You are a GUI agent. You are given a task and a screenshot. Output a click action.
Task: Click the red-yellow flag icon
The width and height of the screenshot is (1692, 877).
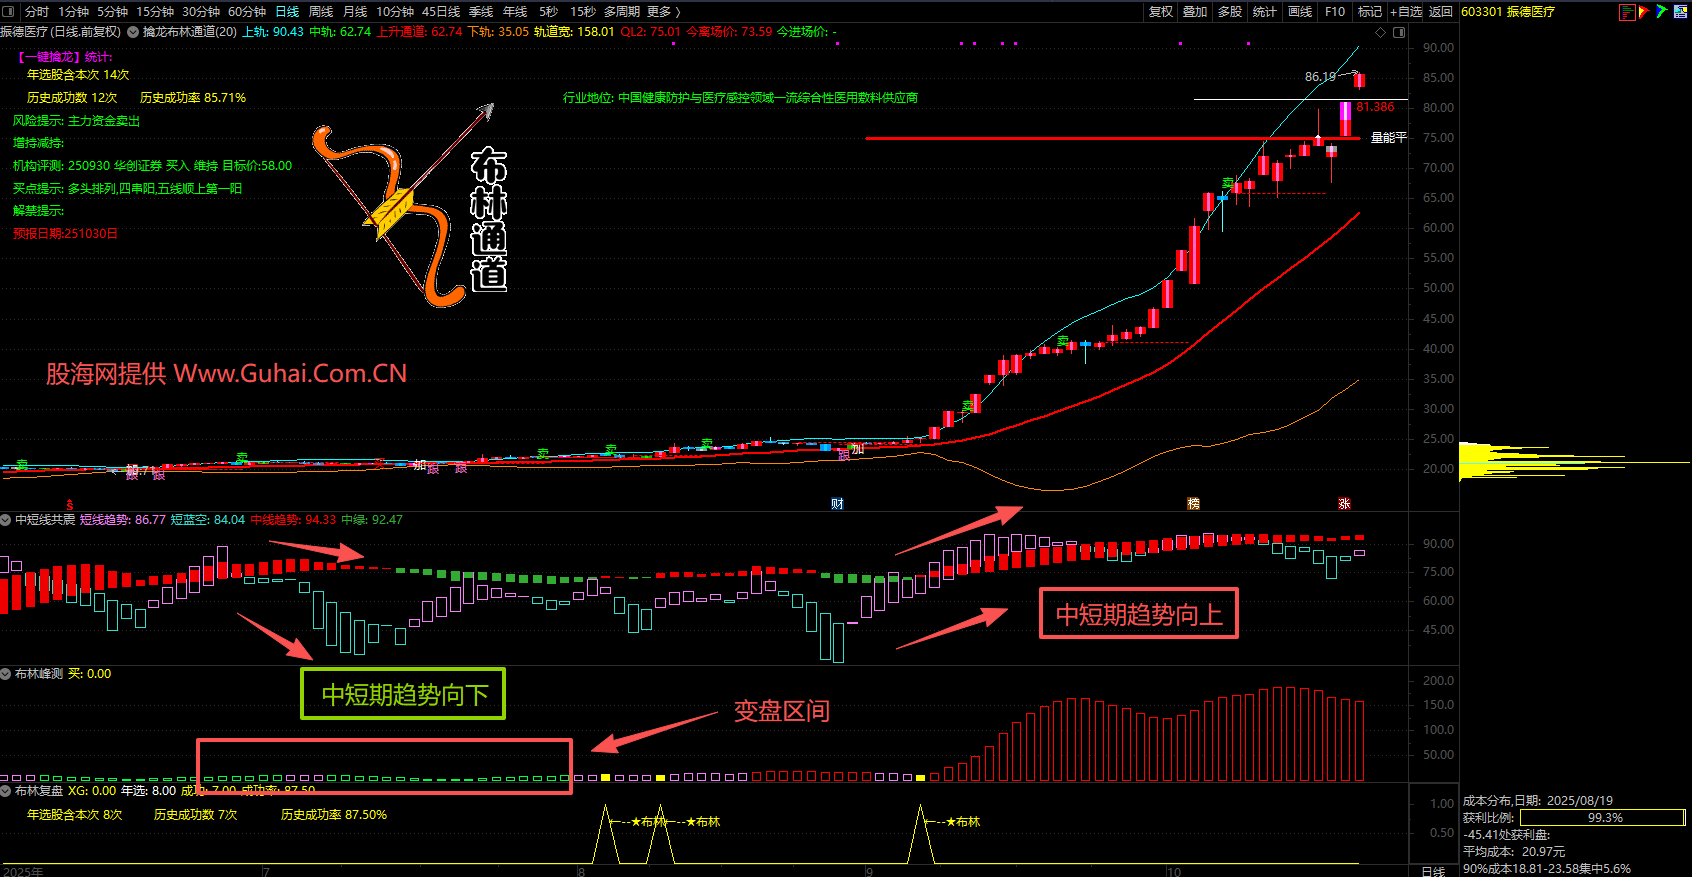(1644, 12)
